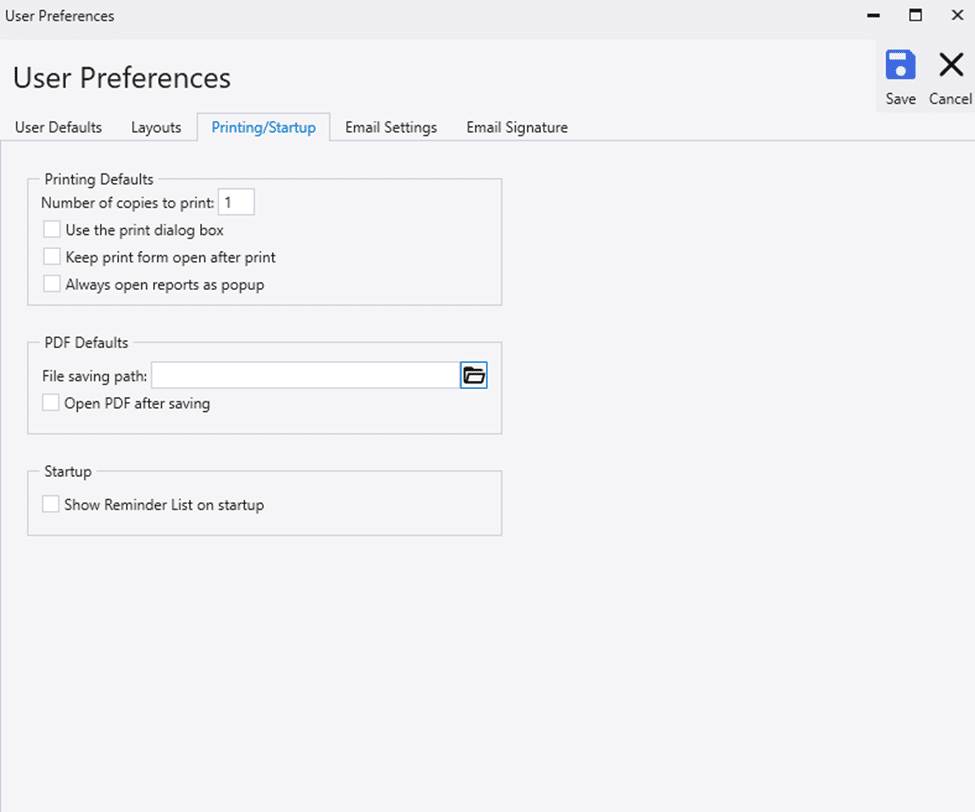This screenshot has height=812, width=975.
Task: Open the folder browse icon for file path
Action: (474, 375)
